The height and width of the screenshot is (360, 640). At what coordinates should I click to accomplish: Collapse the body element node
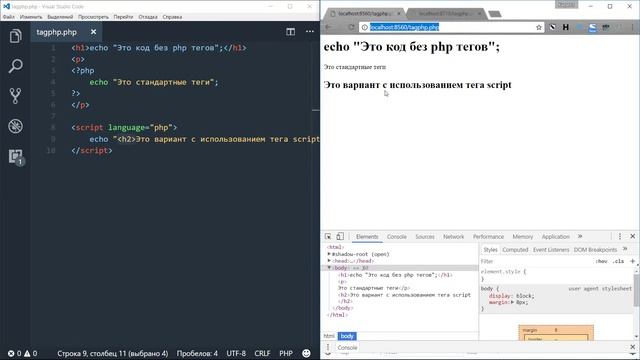329,268
